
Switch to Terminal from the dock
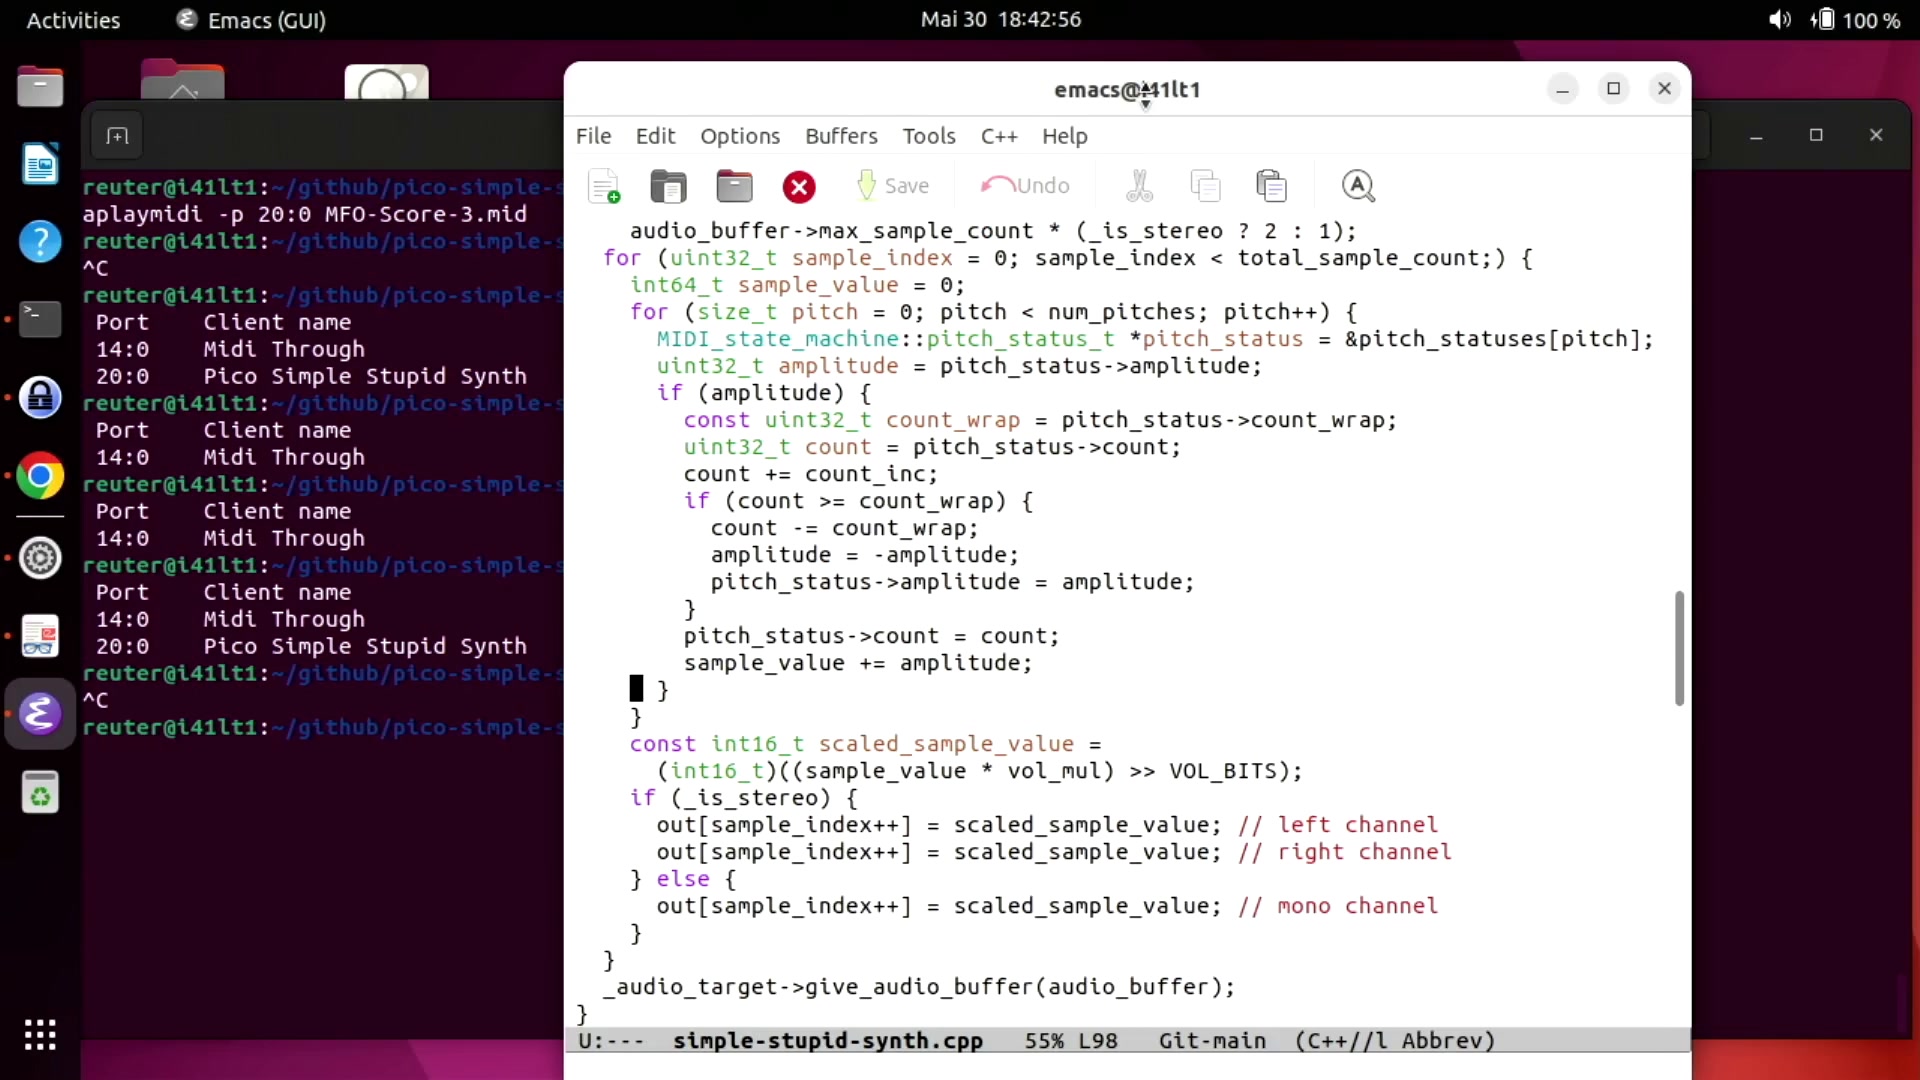[x=40, y=320]
